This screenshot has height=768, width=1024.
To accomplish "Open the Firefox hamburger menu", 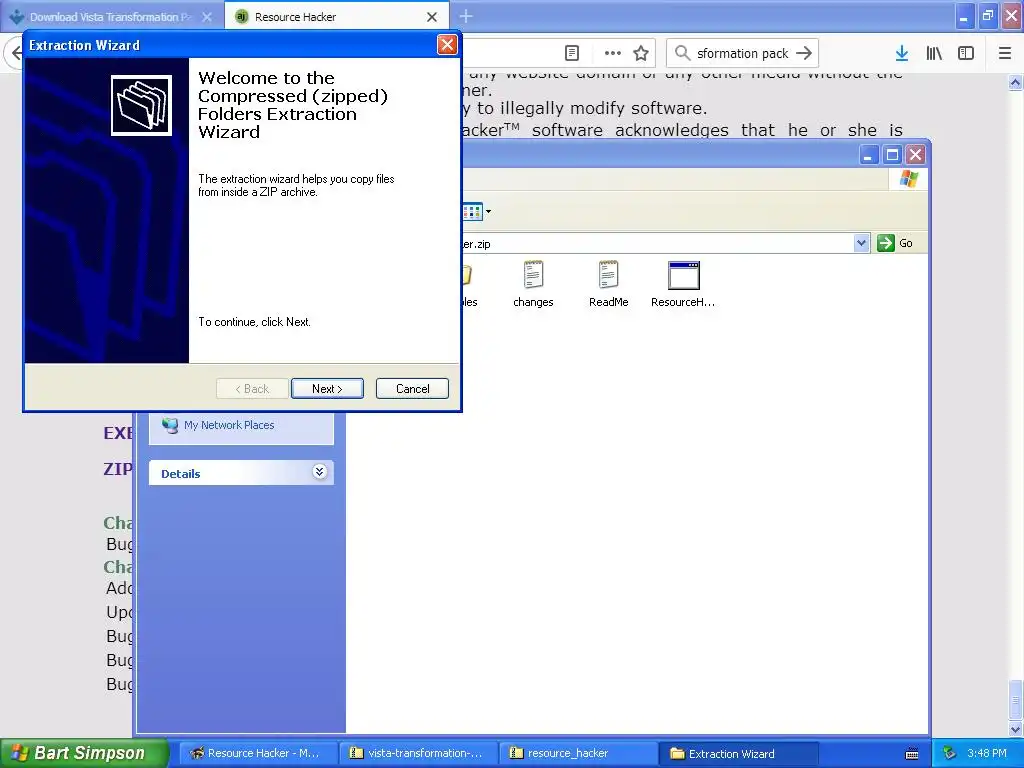I will (x=1005, y=53).
